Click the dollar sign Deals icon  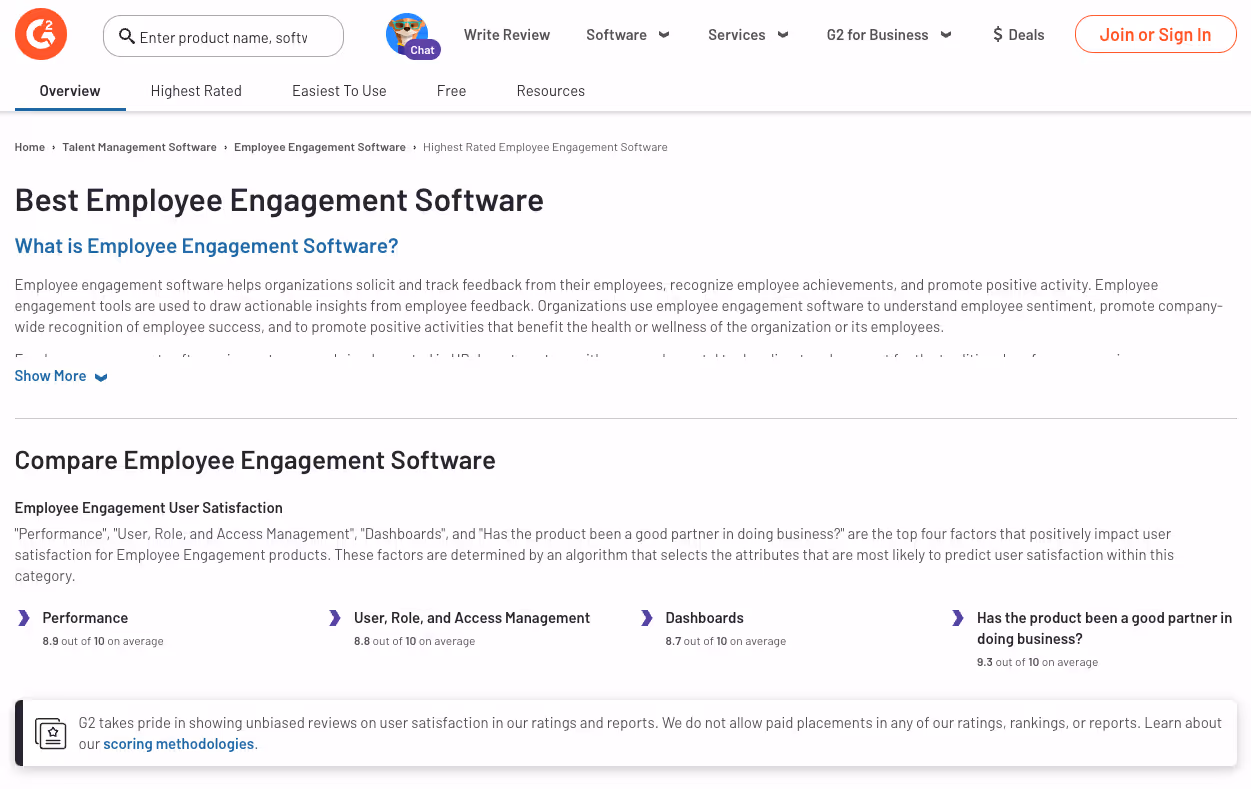coord(998,35)
